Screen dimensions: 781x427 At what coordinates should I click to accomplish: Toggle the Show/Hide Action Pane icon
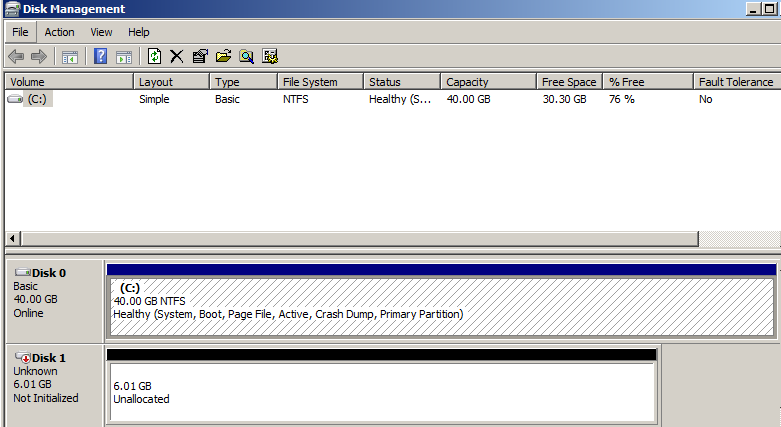pyautogui.click(x=124, y=56)
